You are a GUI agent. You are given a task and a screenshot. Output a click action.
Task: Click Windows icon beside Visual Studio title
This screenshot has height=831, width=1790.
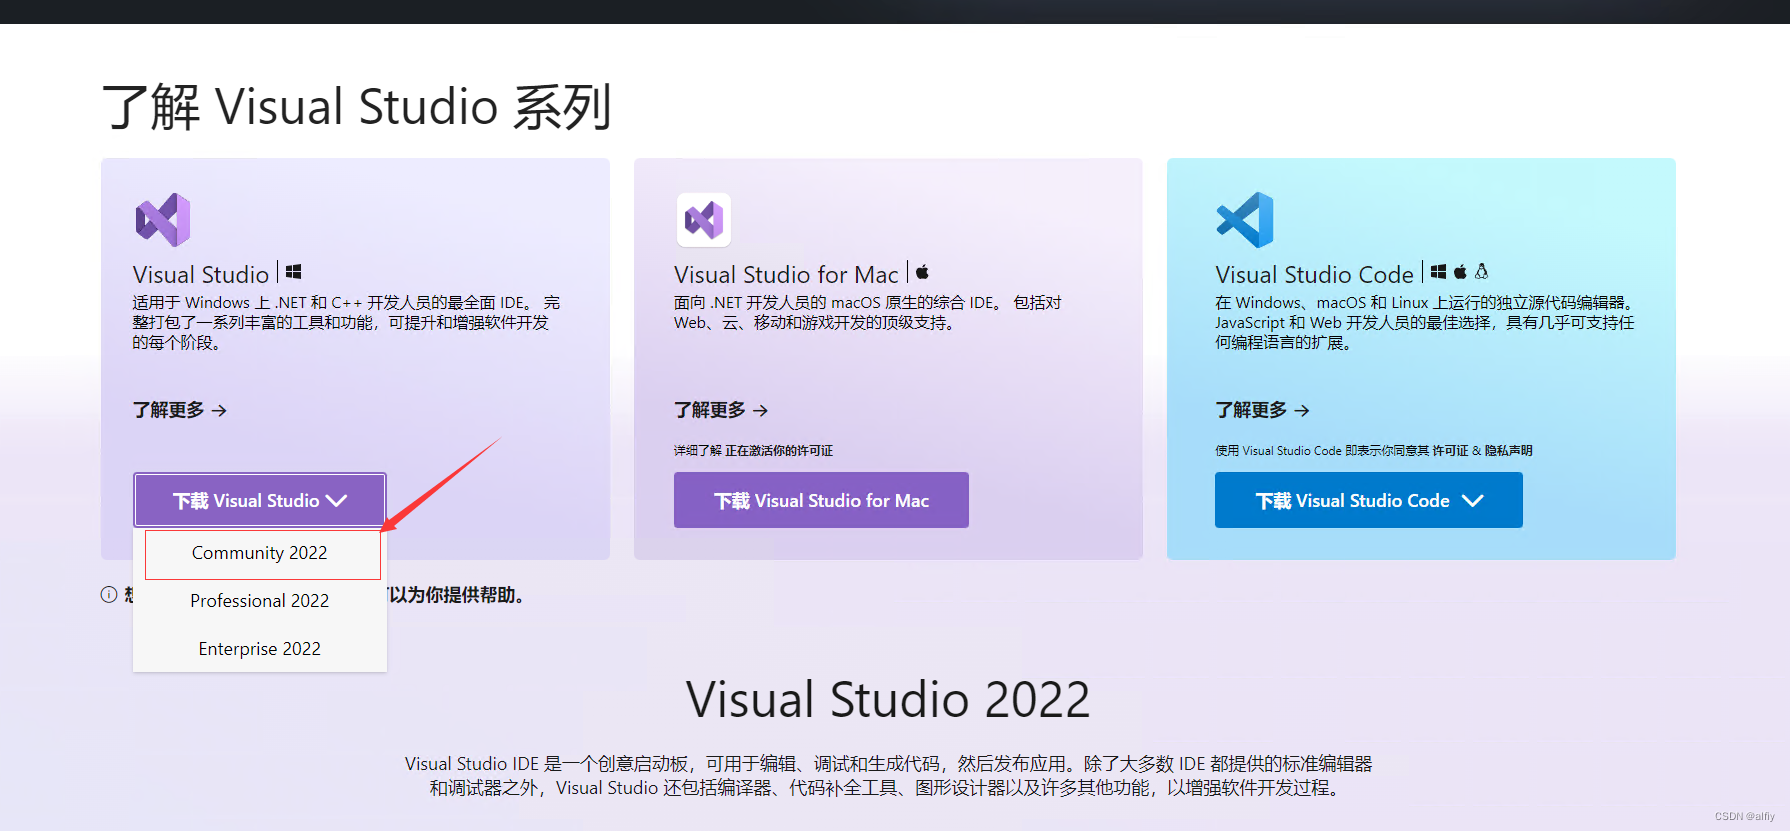(293, 272)
